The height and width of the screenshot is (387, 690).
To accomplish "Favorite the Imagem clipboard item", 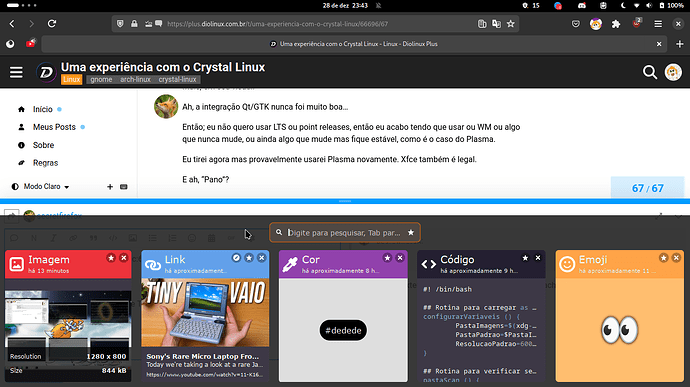I will pyautogui.click(x=111, y=258).
